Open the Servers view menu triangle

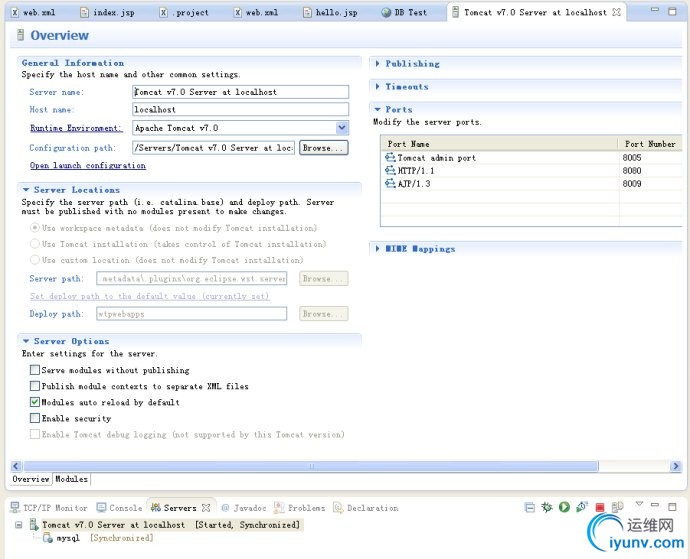coord(639,504)
